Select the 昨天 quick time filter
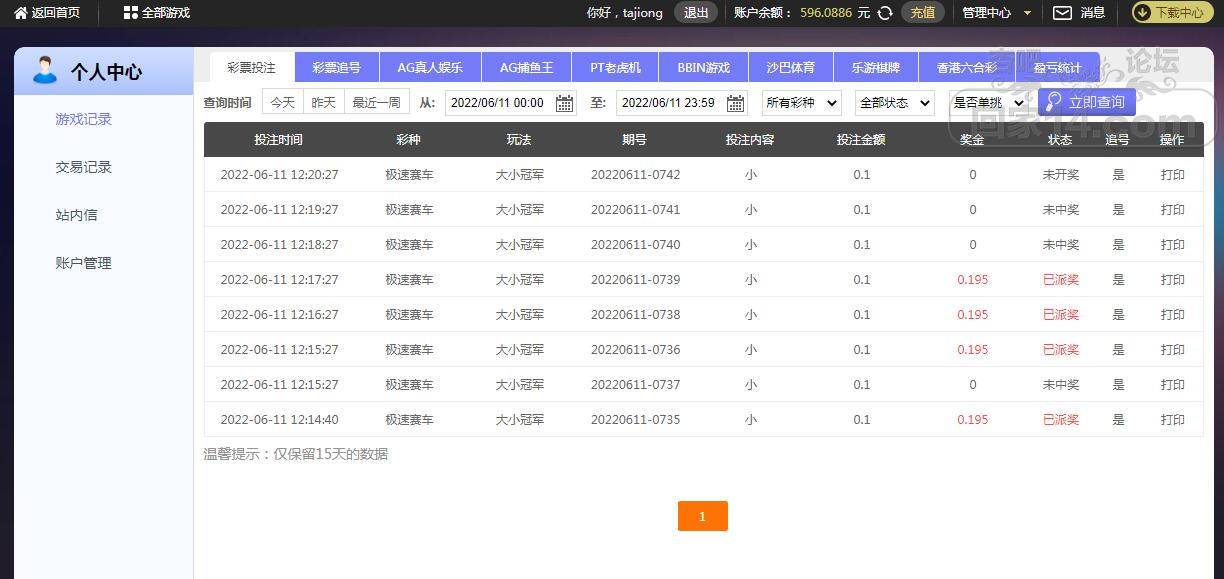Viewport: 1224px width, 579px height. (323, 102)
